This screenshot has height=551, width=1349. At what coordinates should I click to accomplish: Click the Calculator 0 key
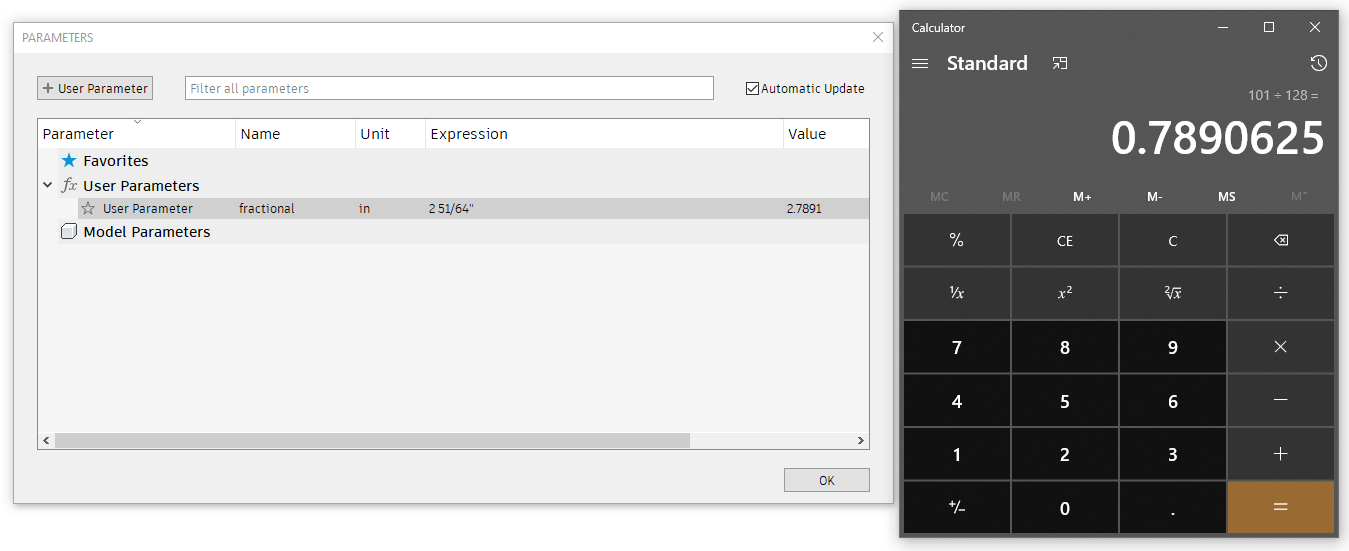(x=1065, y=507)
